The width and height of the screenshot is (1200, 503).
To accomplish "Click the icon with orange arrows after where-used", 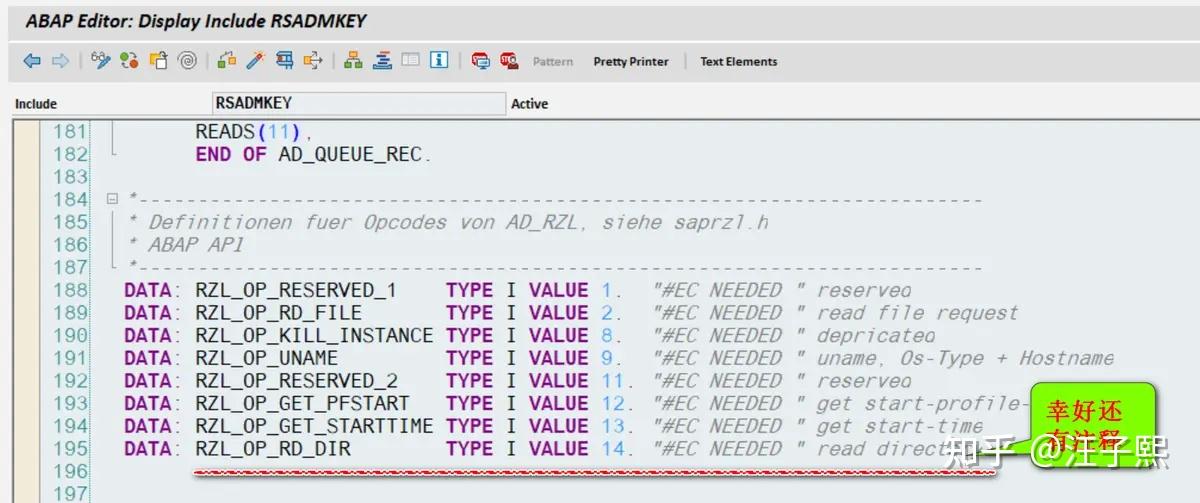I will pos(312,61).
